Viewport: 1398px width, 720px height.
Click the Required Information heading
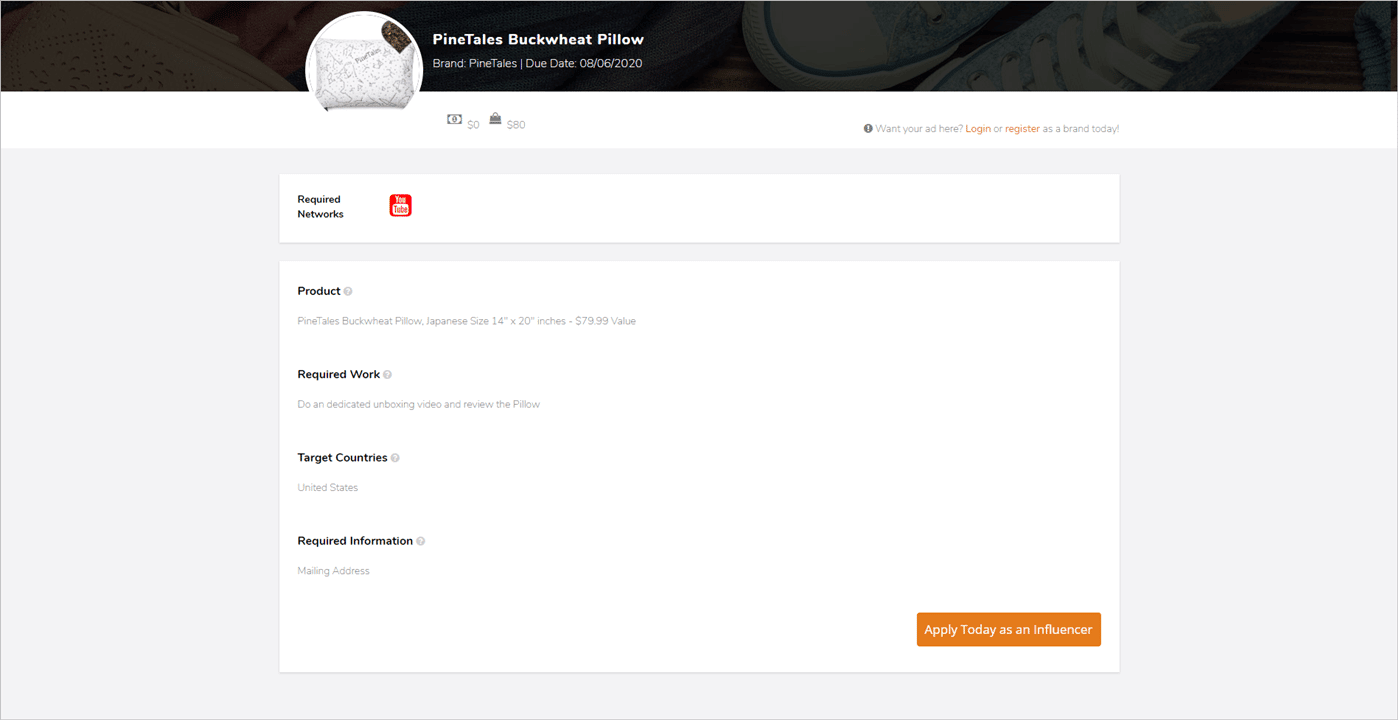pyautogui.click(x=355, y=541)
